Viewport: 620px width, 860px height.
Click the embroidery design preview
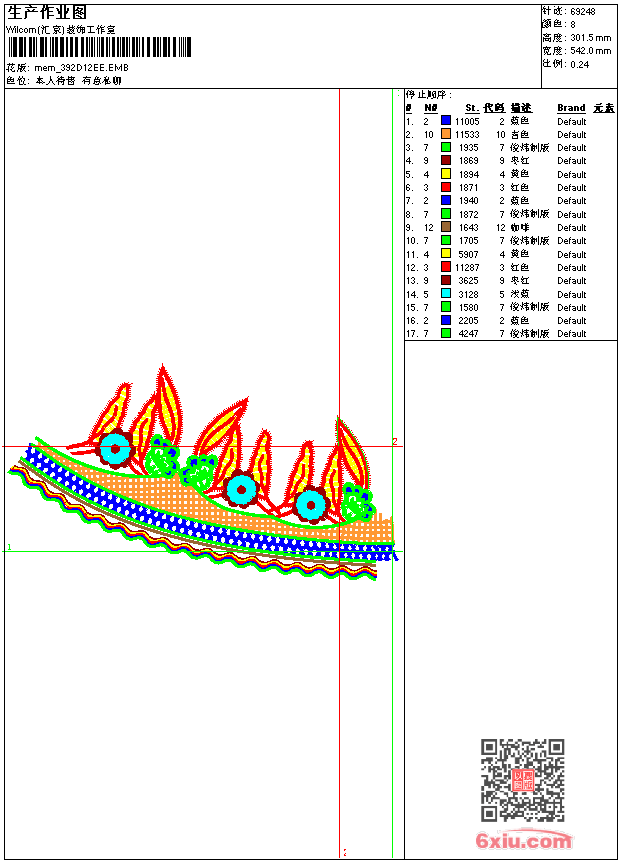(x=203, y=473)
